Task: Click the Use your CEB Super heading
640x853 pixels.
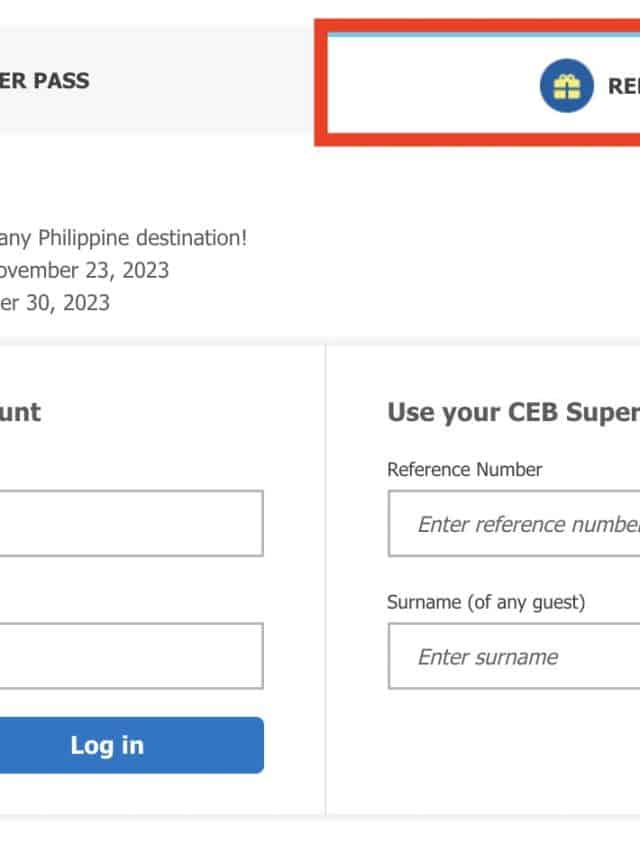Action: pos(513,412)
